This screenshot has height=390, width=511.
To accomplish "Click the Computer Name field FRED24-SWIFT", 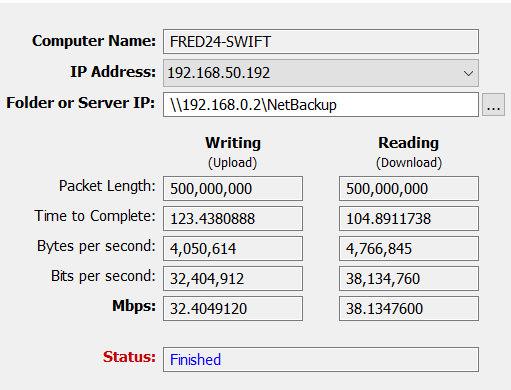I will click(321, 42).
